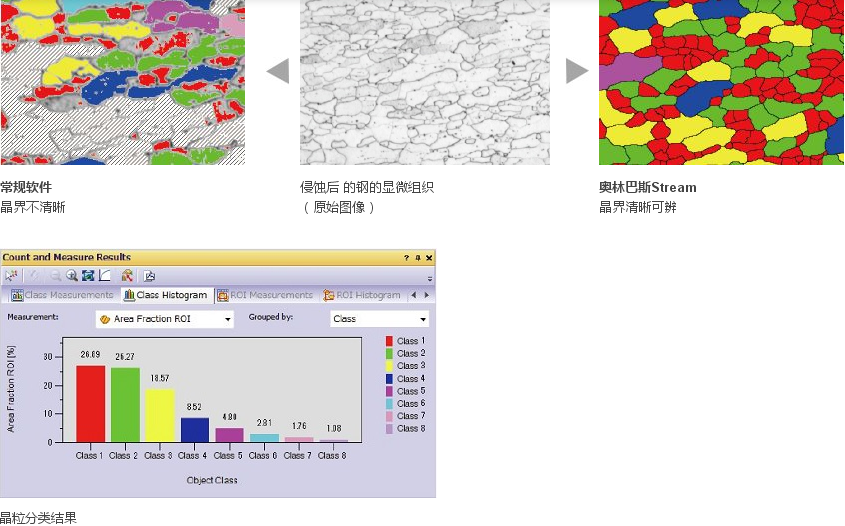Click the Class 1 red histogram bar
Screen dimensions: 845x526
pos(90,403)
